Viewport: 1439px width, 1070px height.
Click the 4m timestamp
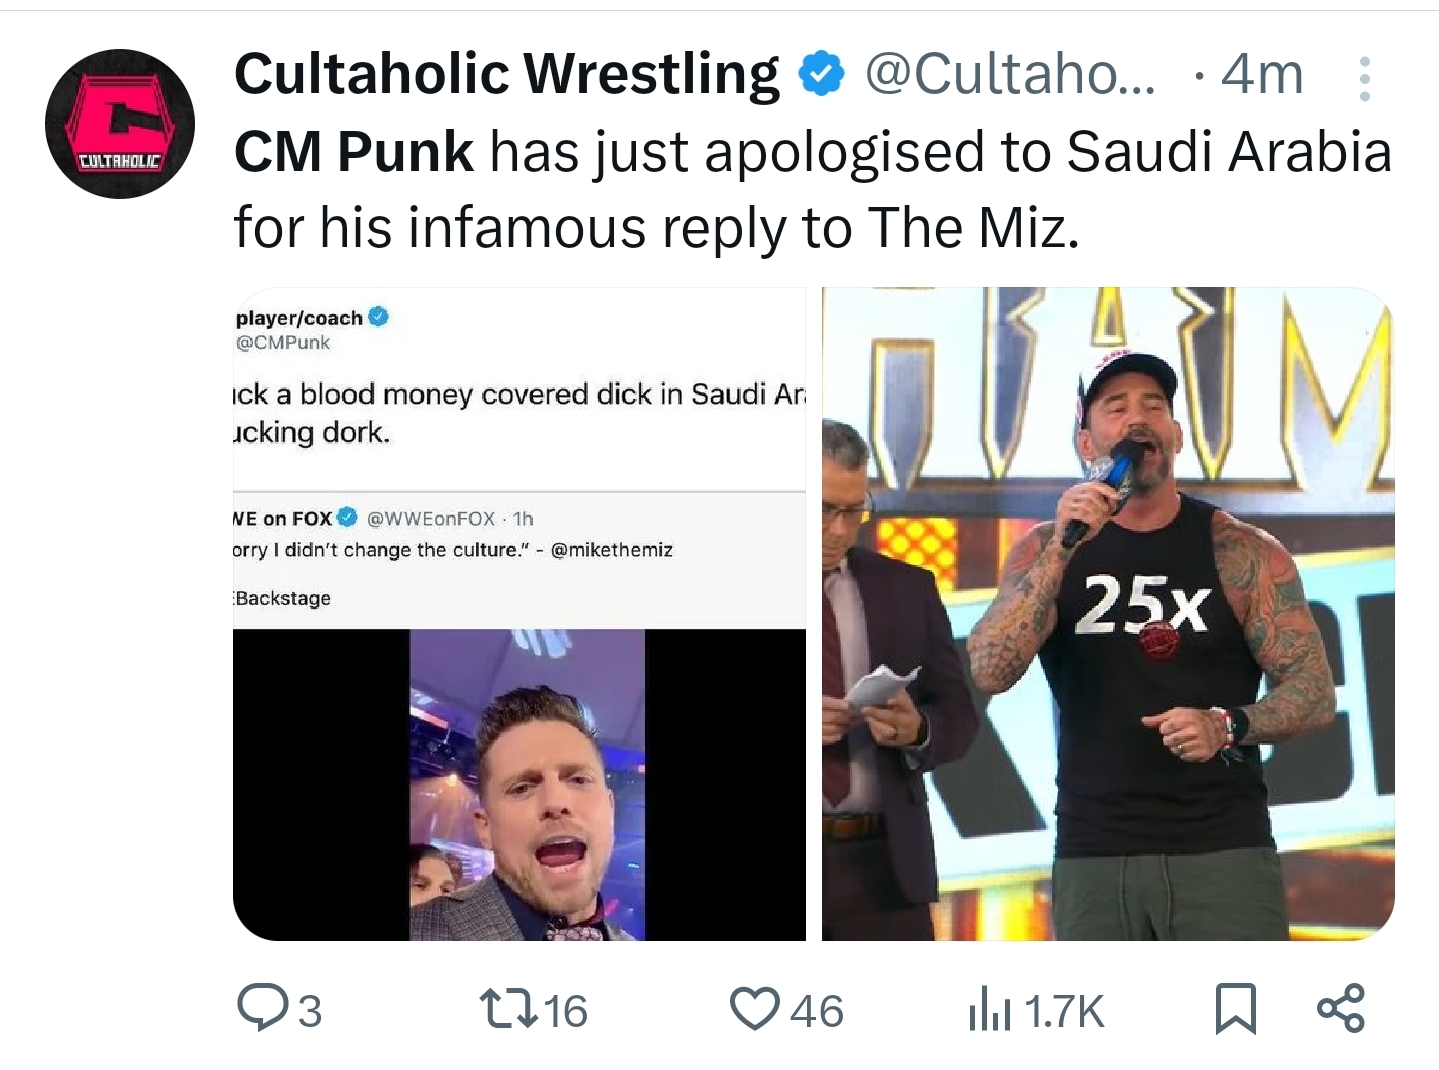[1263, 74]
